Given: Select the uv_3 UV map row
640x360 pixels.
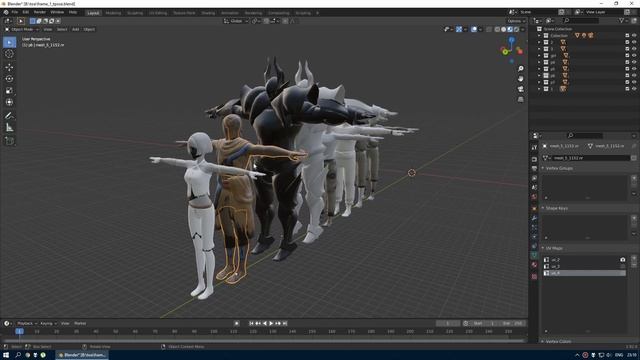Looking at the screenshot, I should point(584,266).
